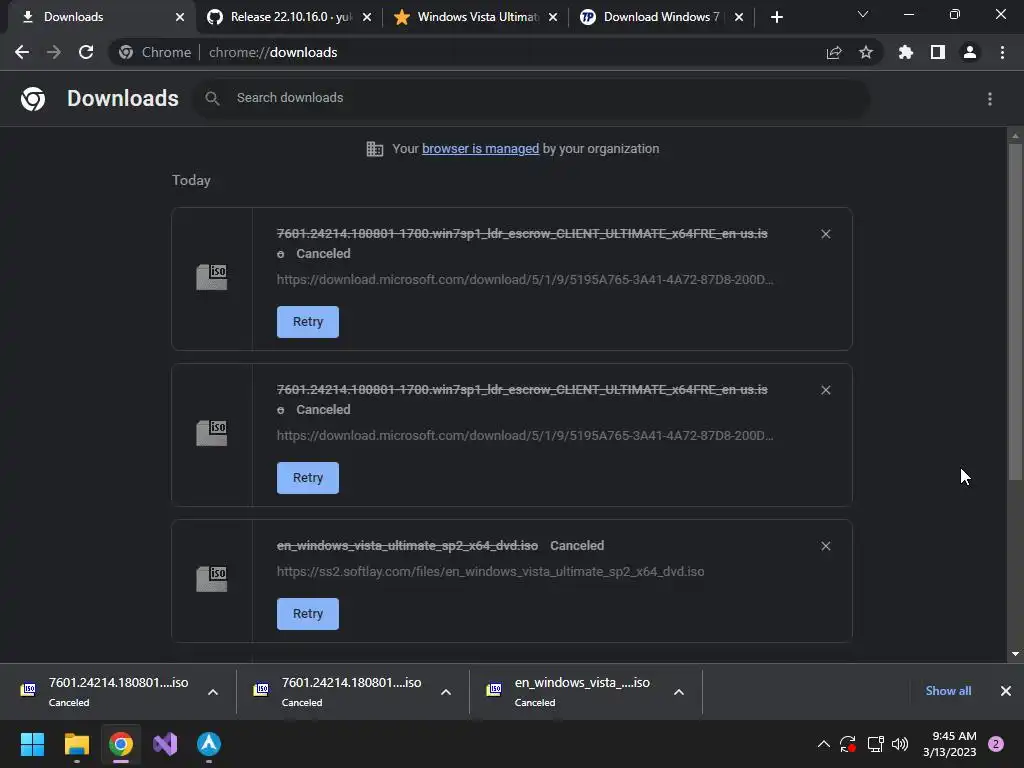Click the sync icon with red dot in tray
This screenshot has width=1024, height=768.
tap(848, 744)
